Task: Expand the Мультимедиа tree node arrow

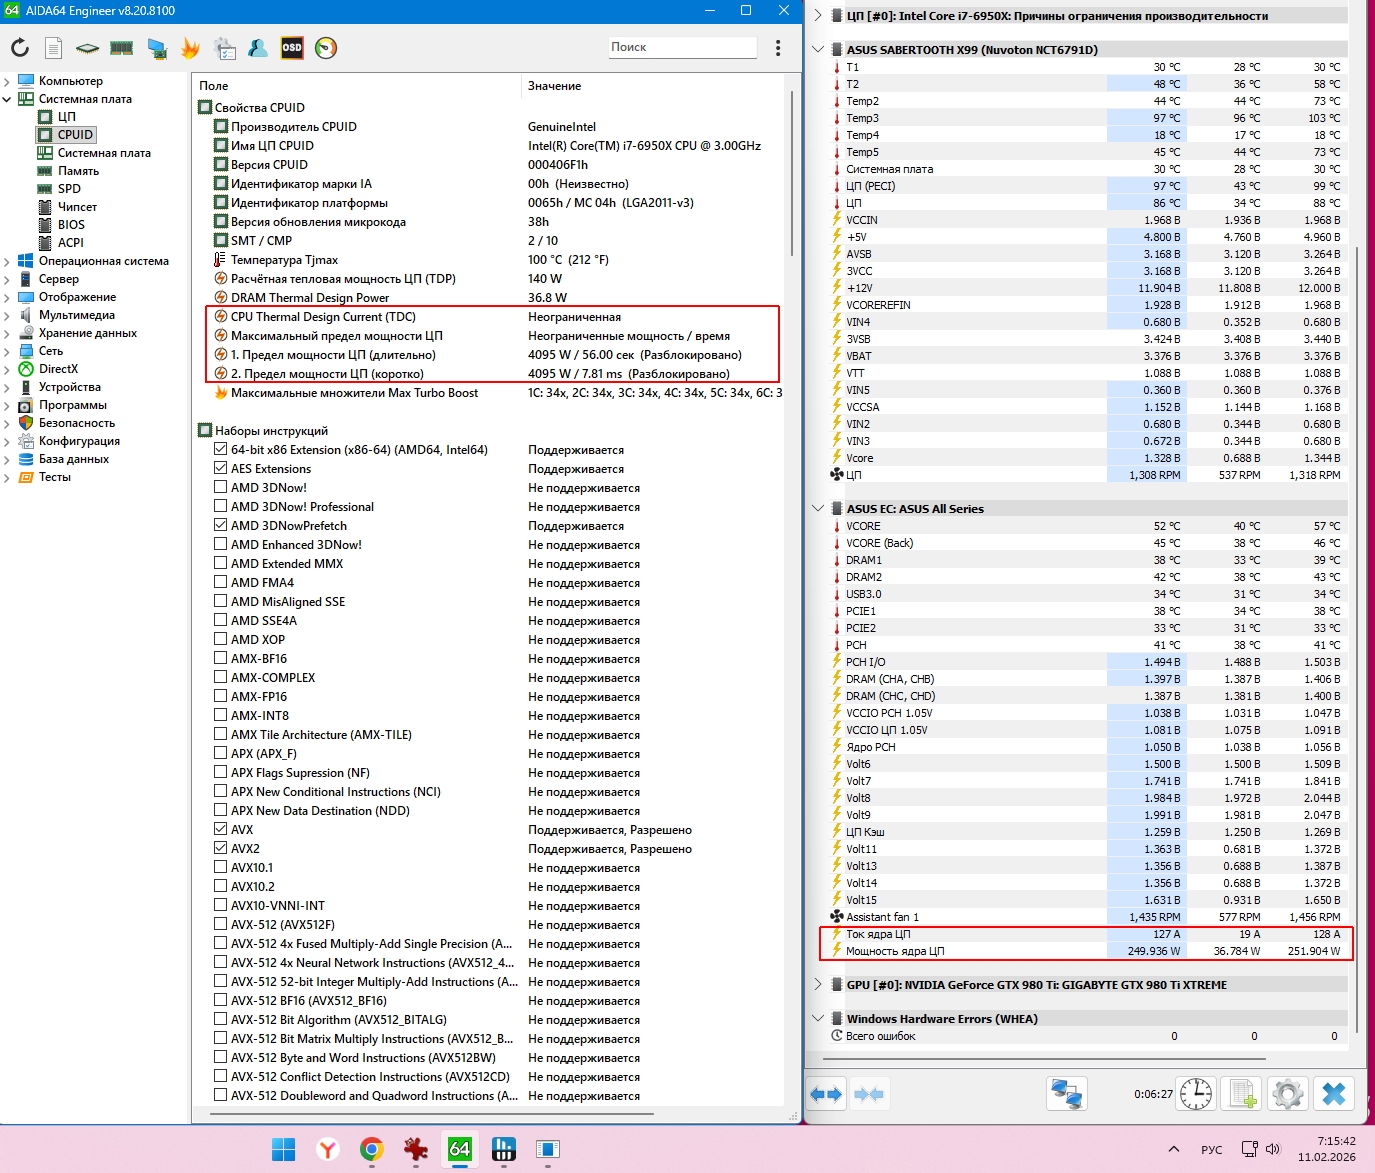Action: 7,315
